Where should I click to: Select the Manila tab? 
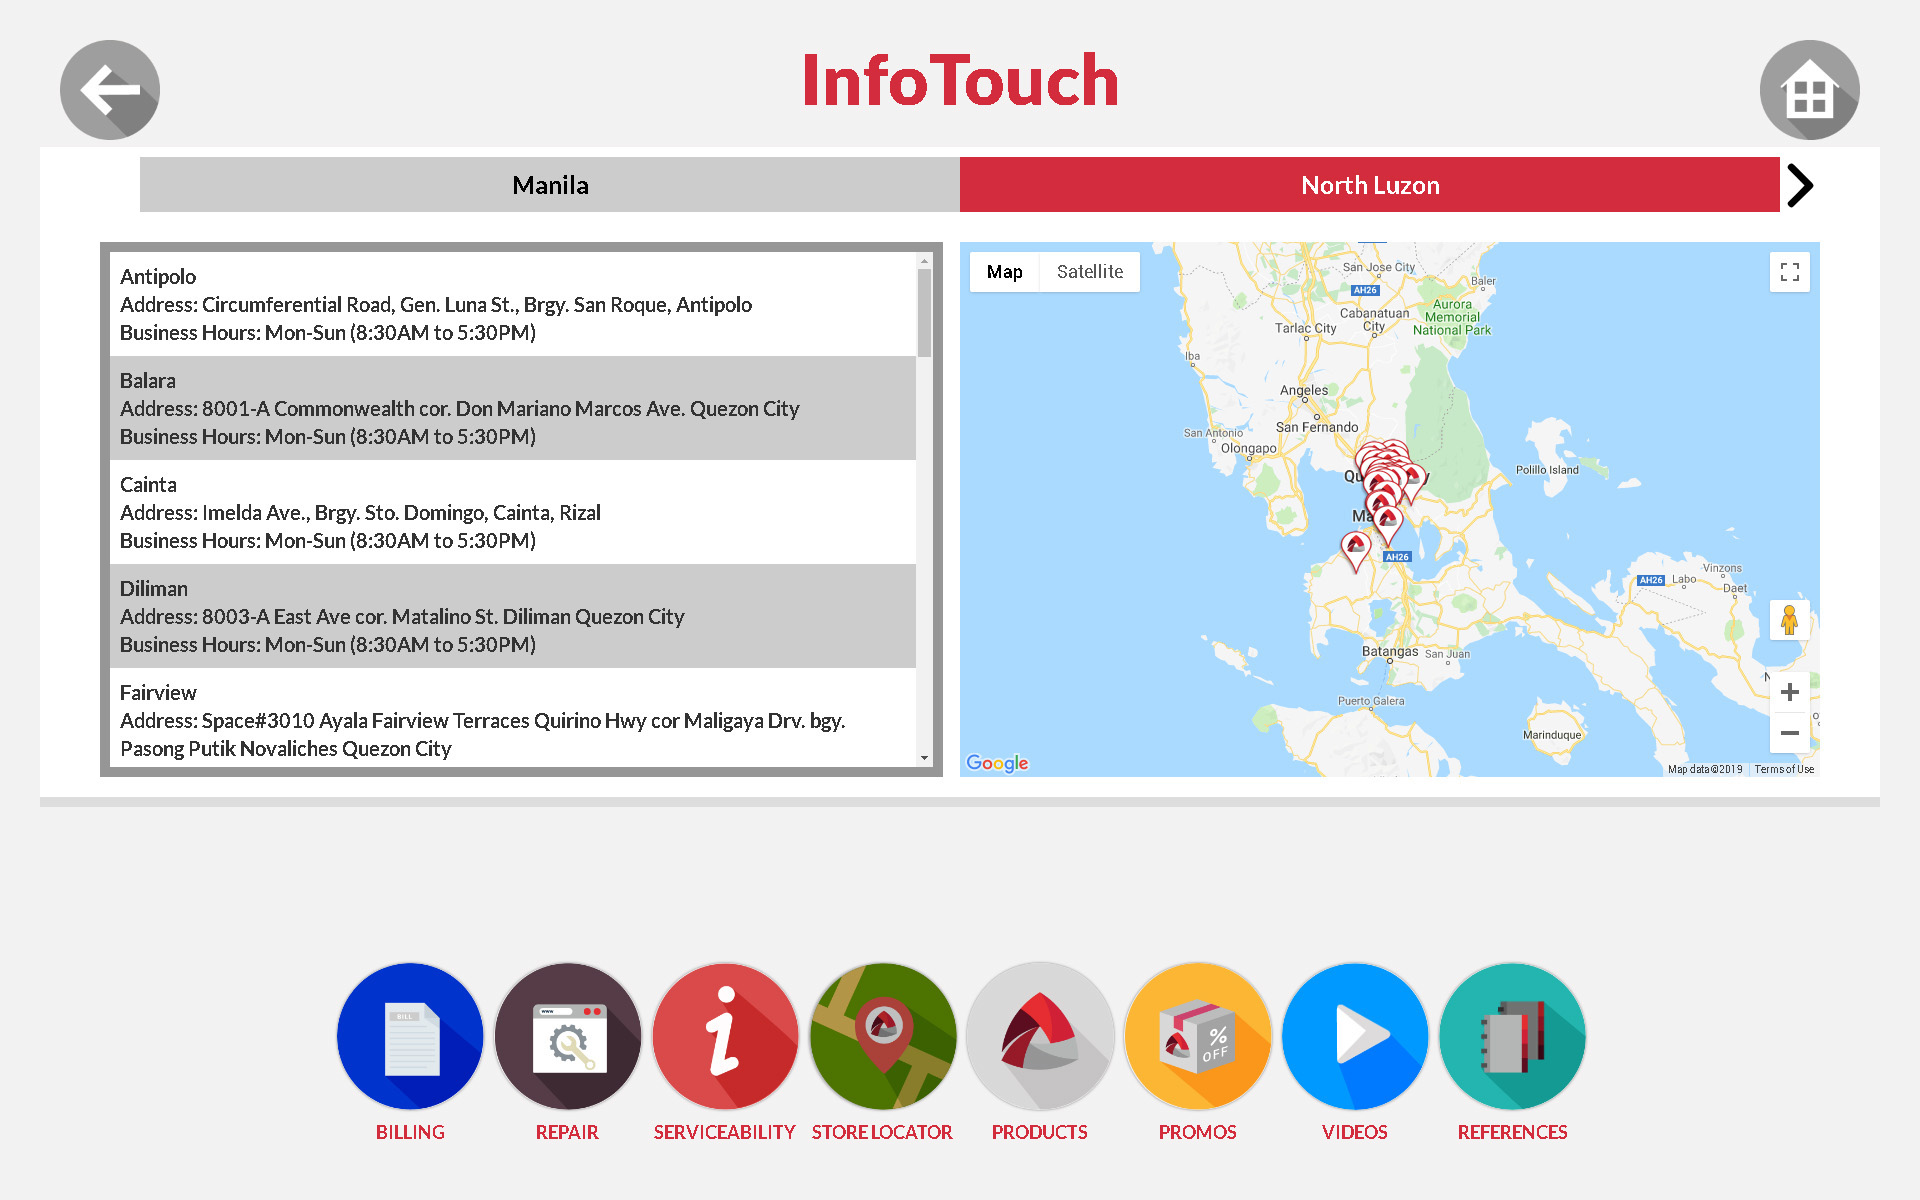coord(550,185)
